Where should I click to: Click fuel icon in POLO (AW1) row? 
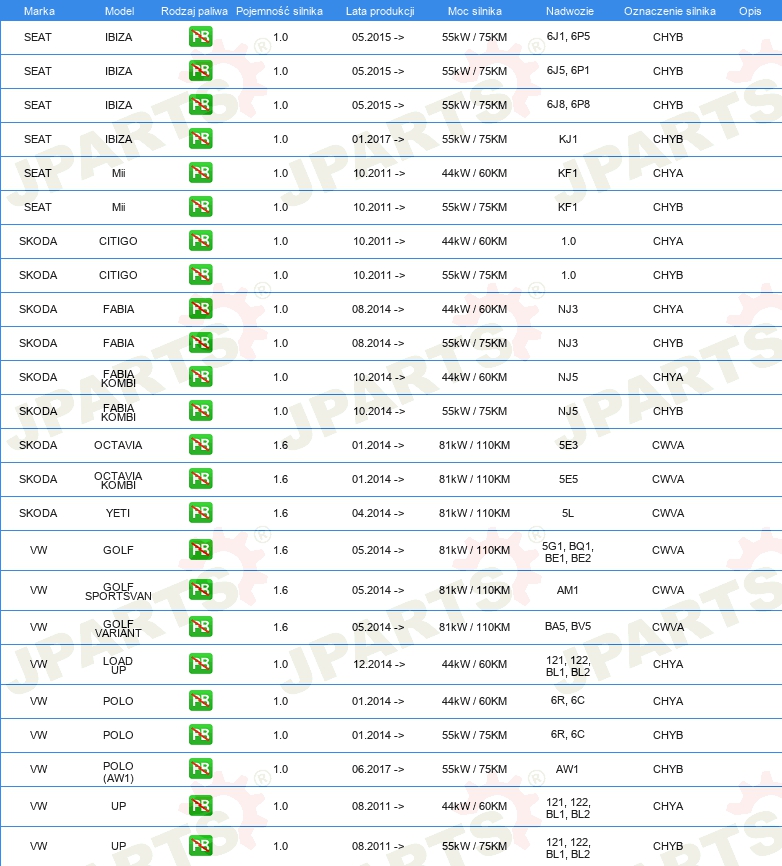click(x=200, y=768)
